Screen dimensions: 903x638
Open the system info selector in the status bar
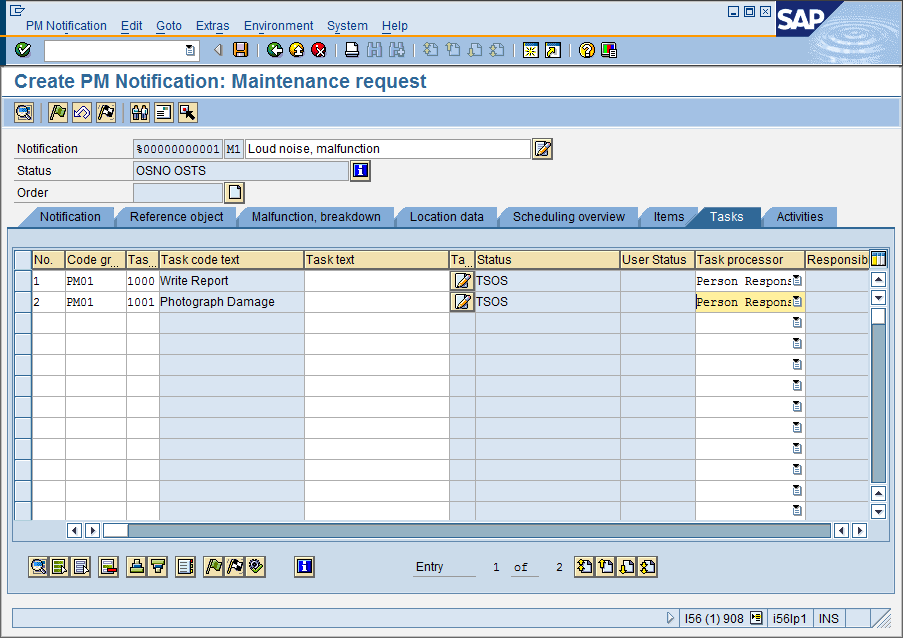(756, 618)
